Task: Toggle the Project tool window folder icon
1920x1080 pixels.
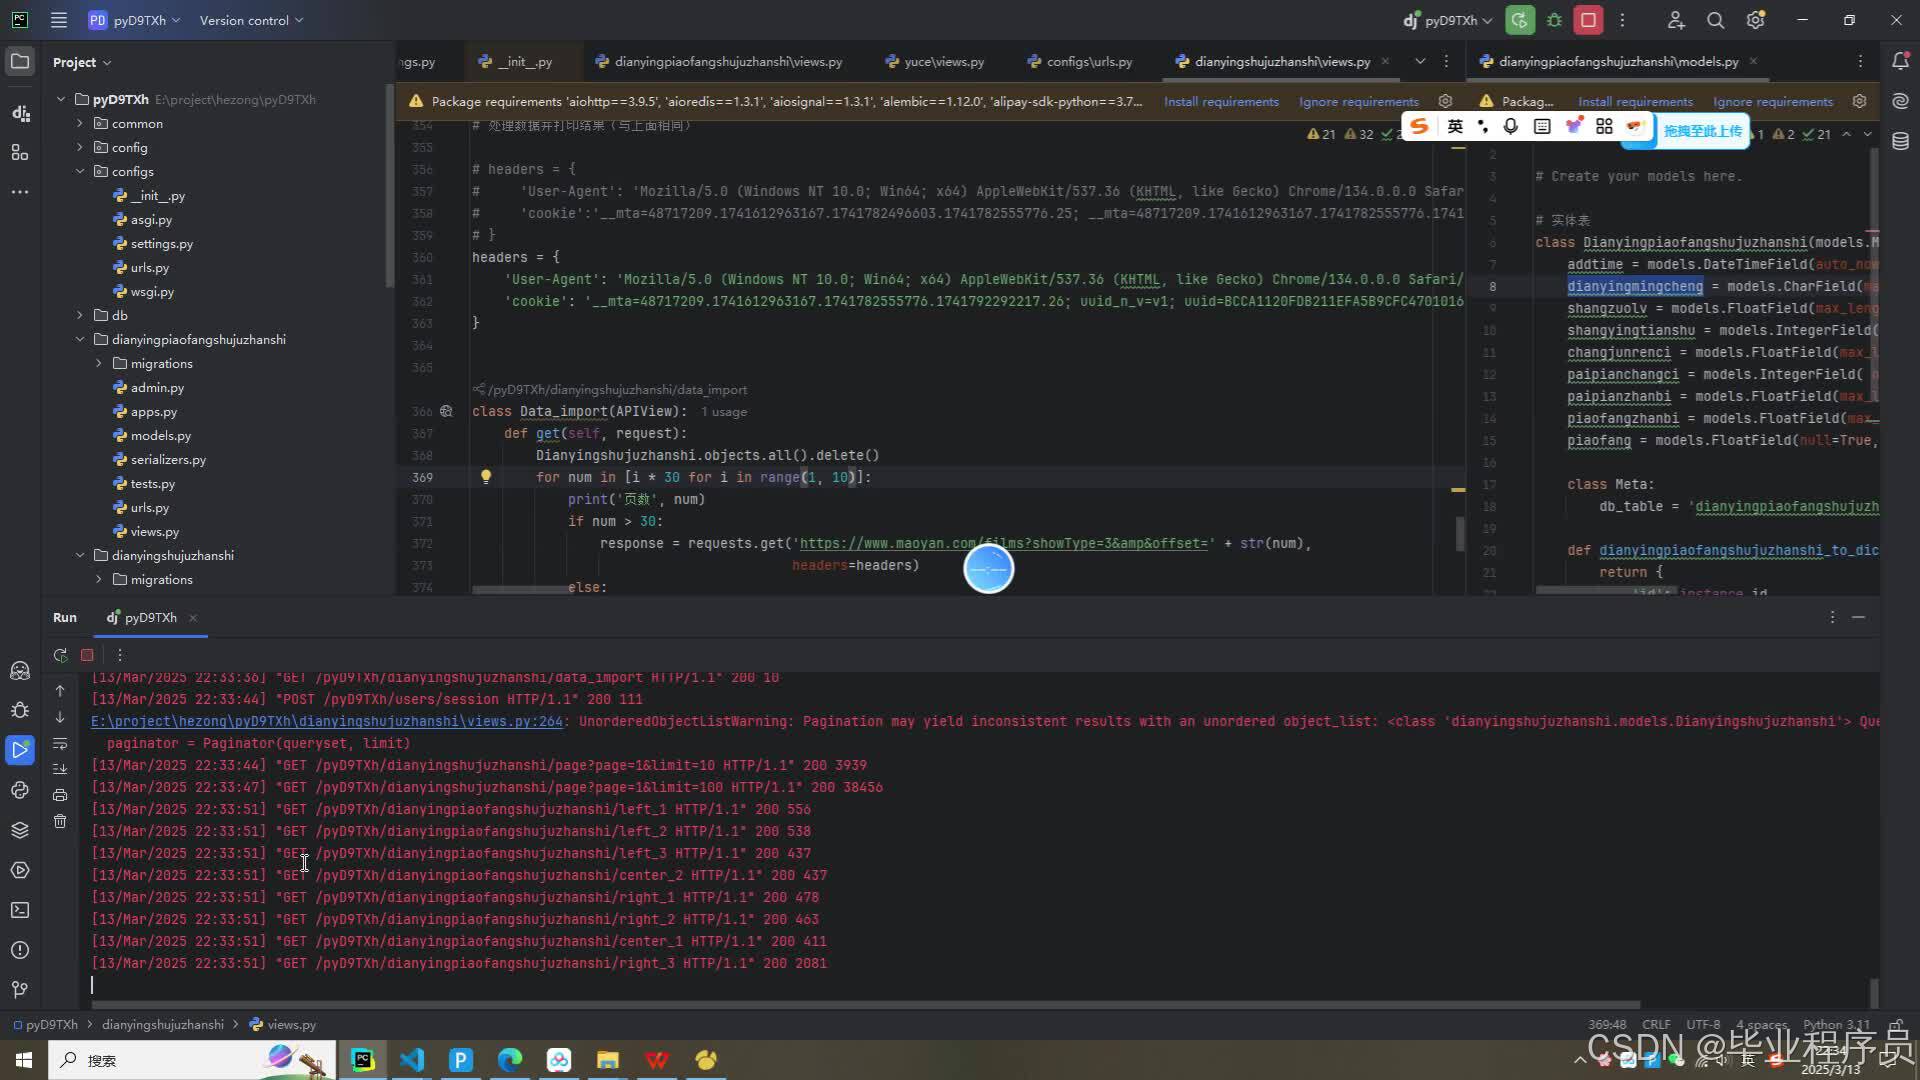Action: click(x=20, y=61)
